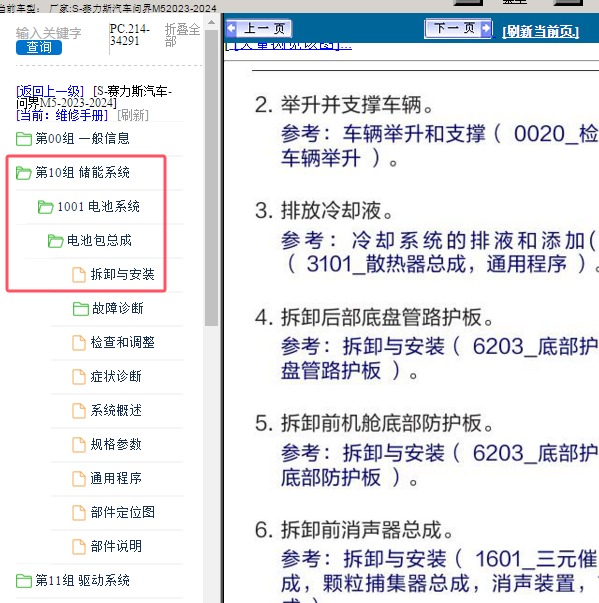Expand the 故障诊断 folder
The width and height of the screenshot is (599, 603).
point(117,308)
